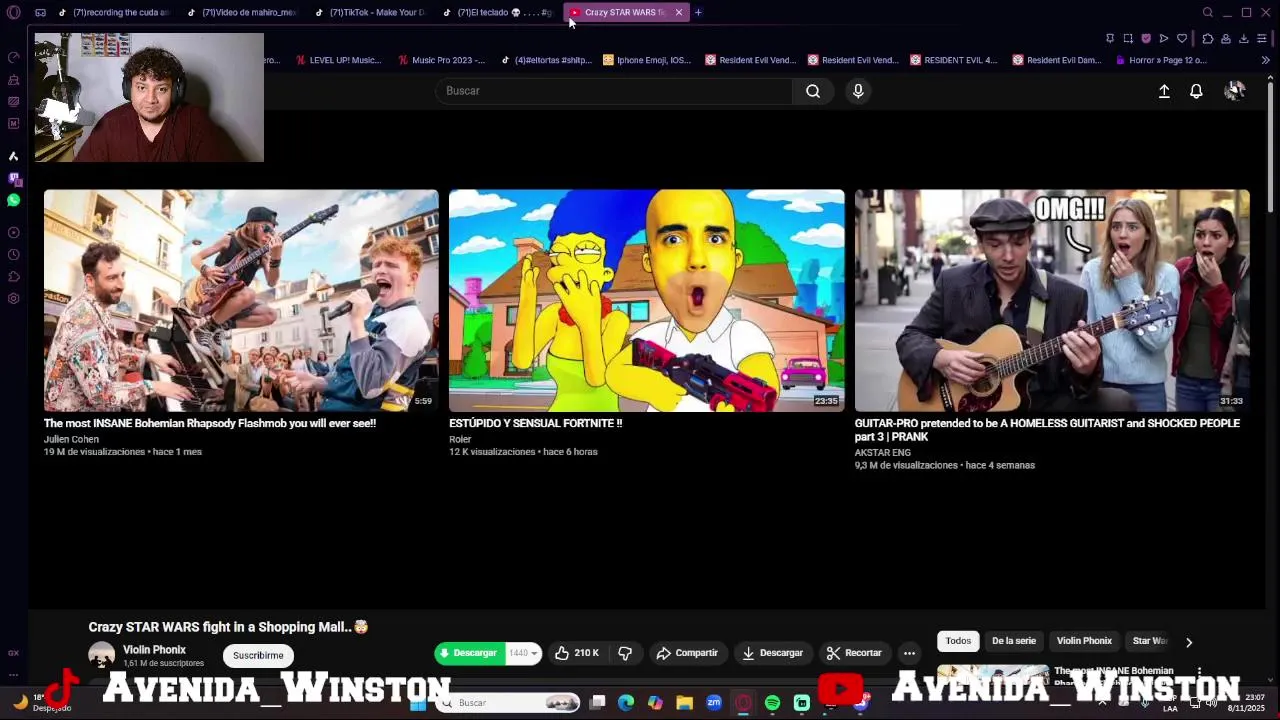Click the heart bookmark icon in address bar

pos(1182,38)
